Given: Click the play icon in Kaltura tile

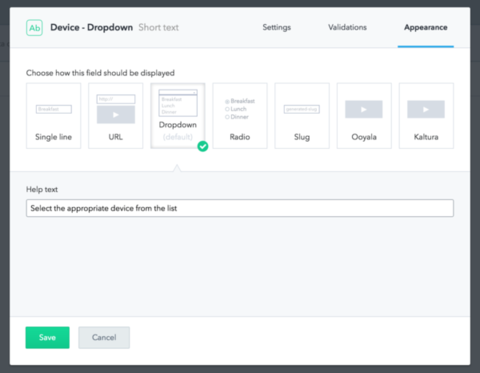Looking at the screenshot, I should (x=426, y=109).
